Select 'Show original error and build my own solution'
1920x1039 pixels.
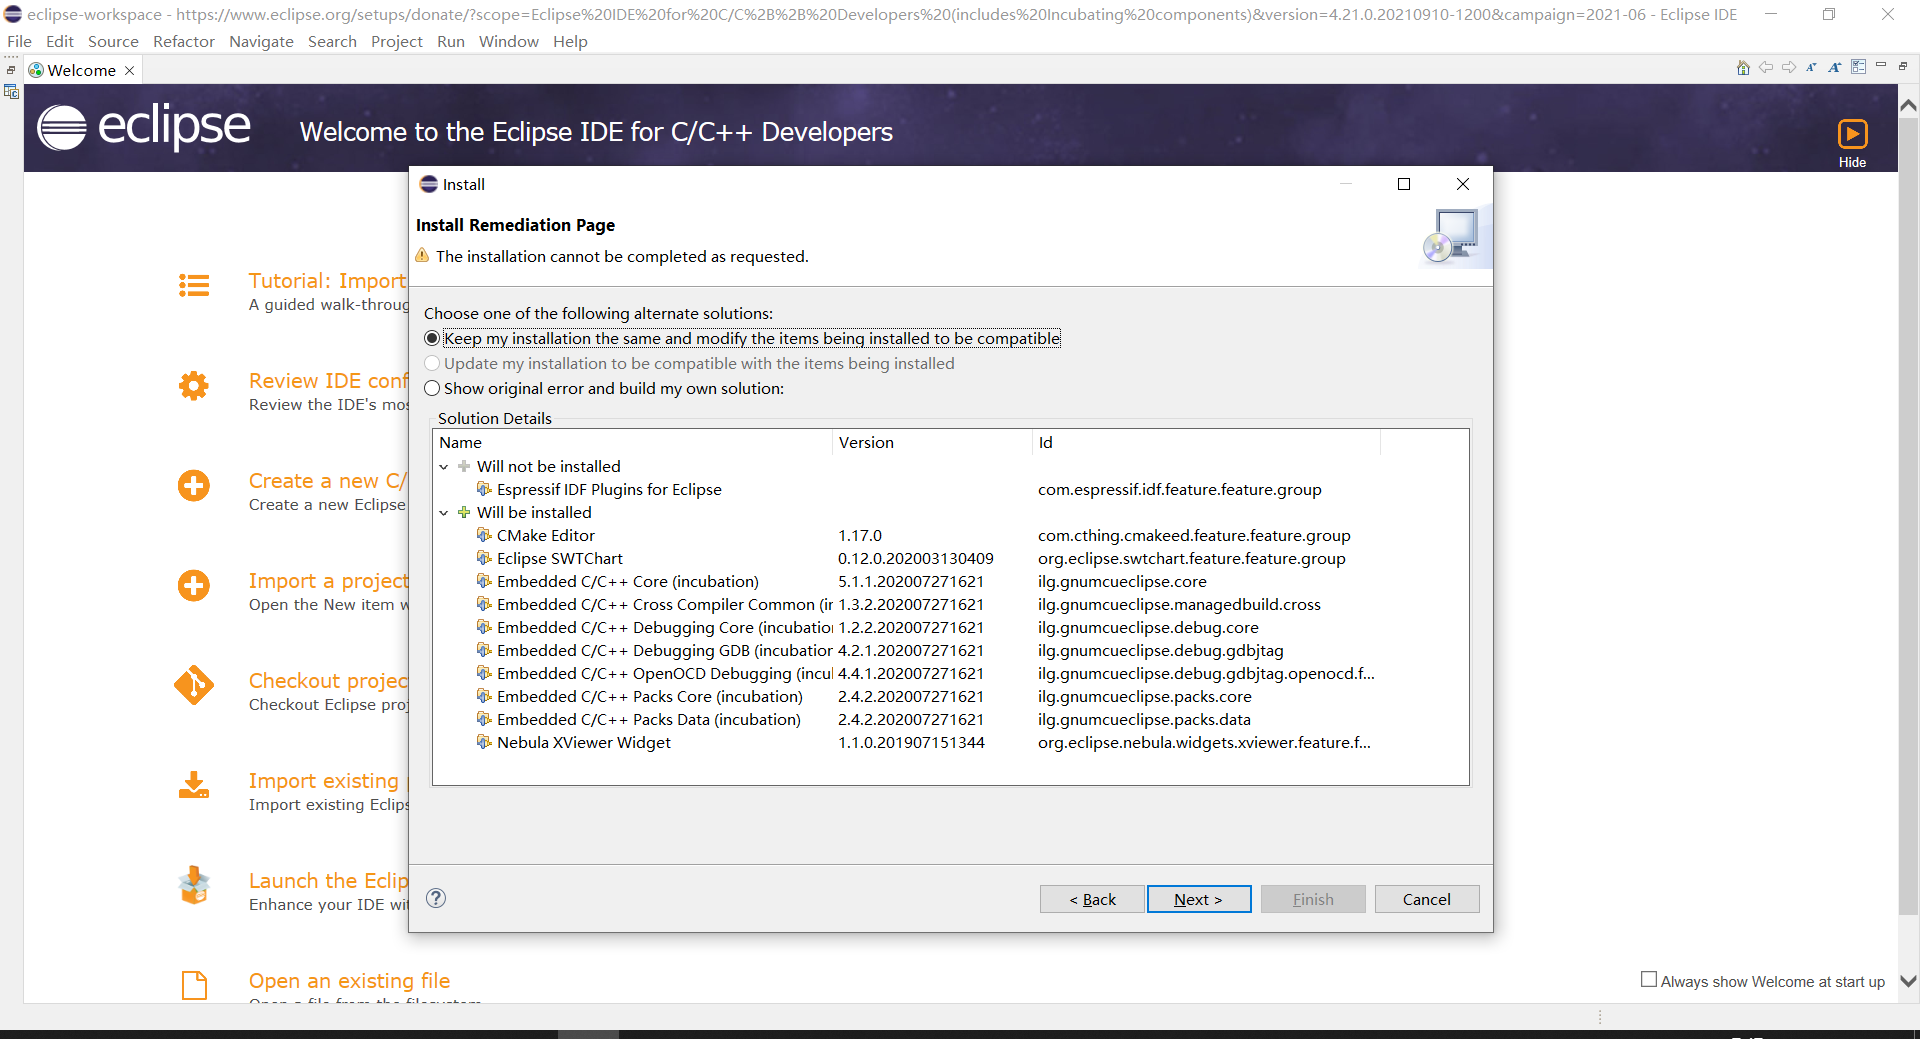432,388
